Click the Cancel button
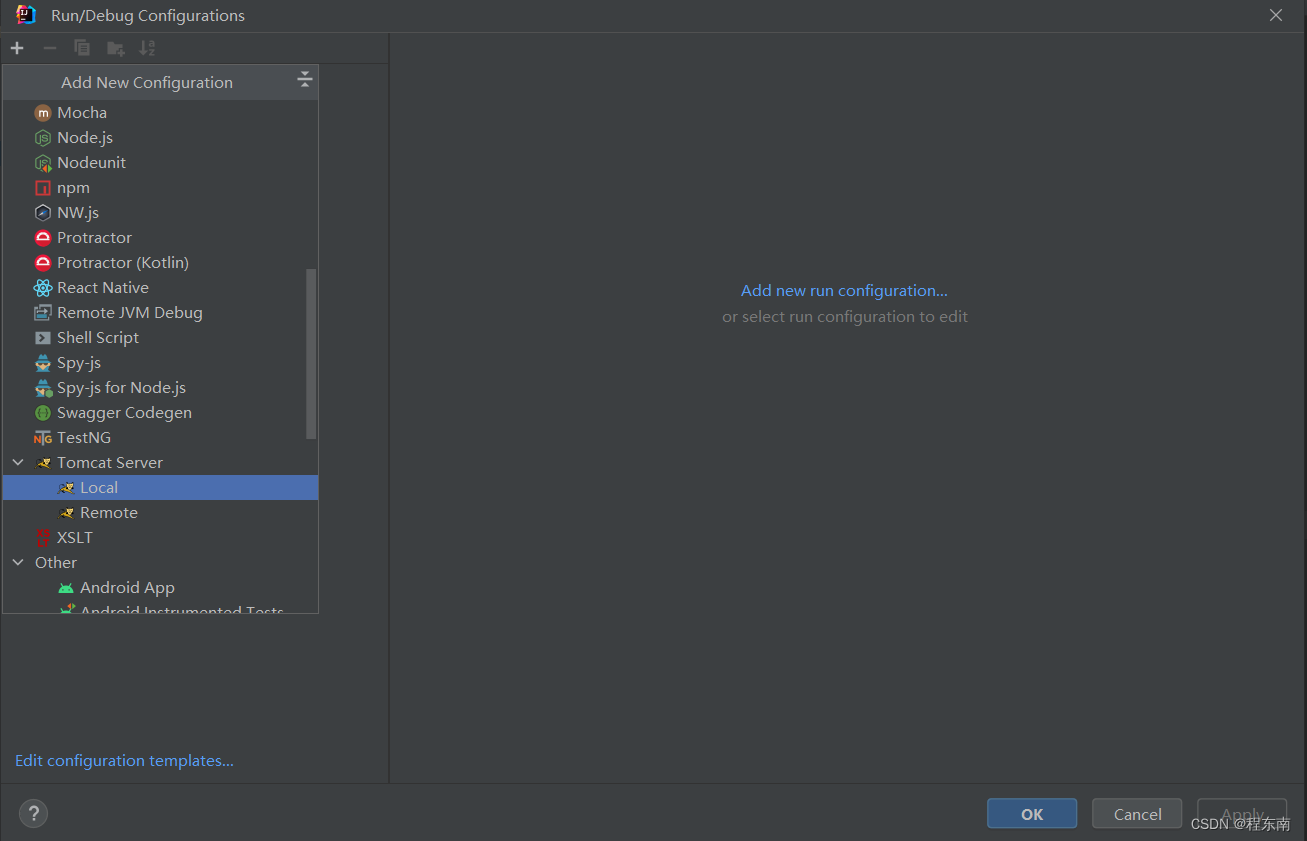The width and height of the screenshot is (1307, 841). click(1137, 814)
